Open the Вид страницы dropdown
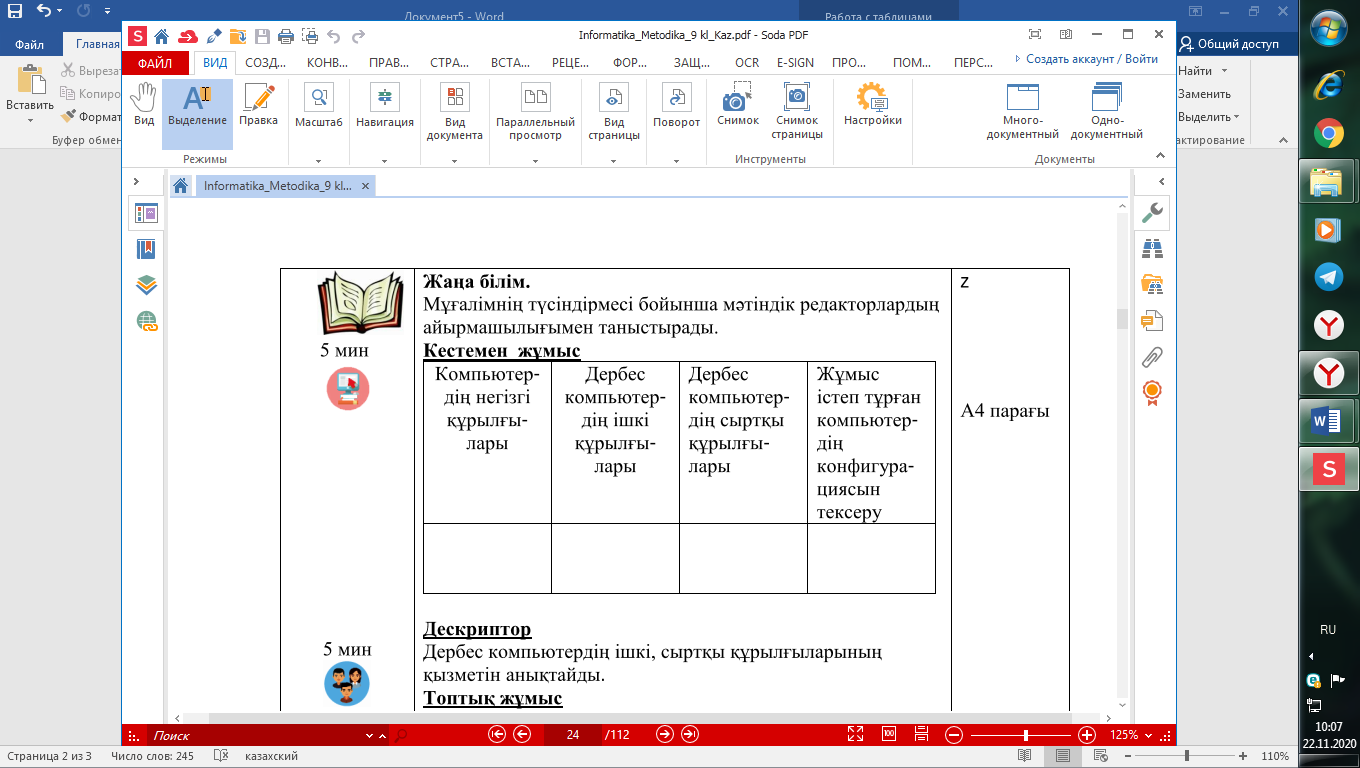1360x768 pixels. coord(613,124)
